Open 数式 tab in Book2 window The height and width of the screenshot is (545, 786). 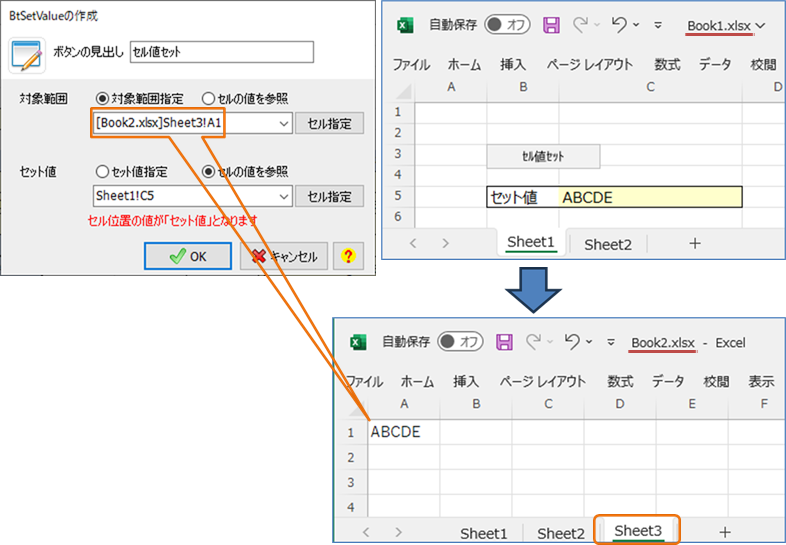point(620,382)
